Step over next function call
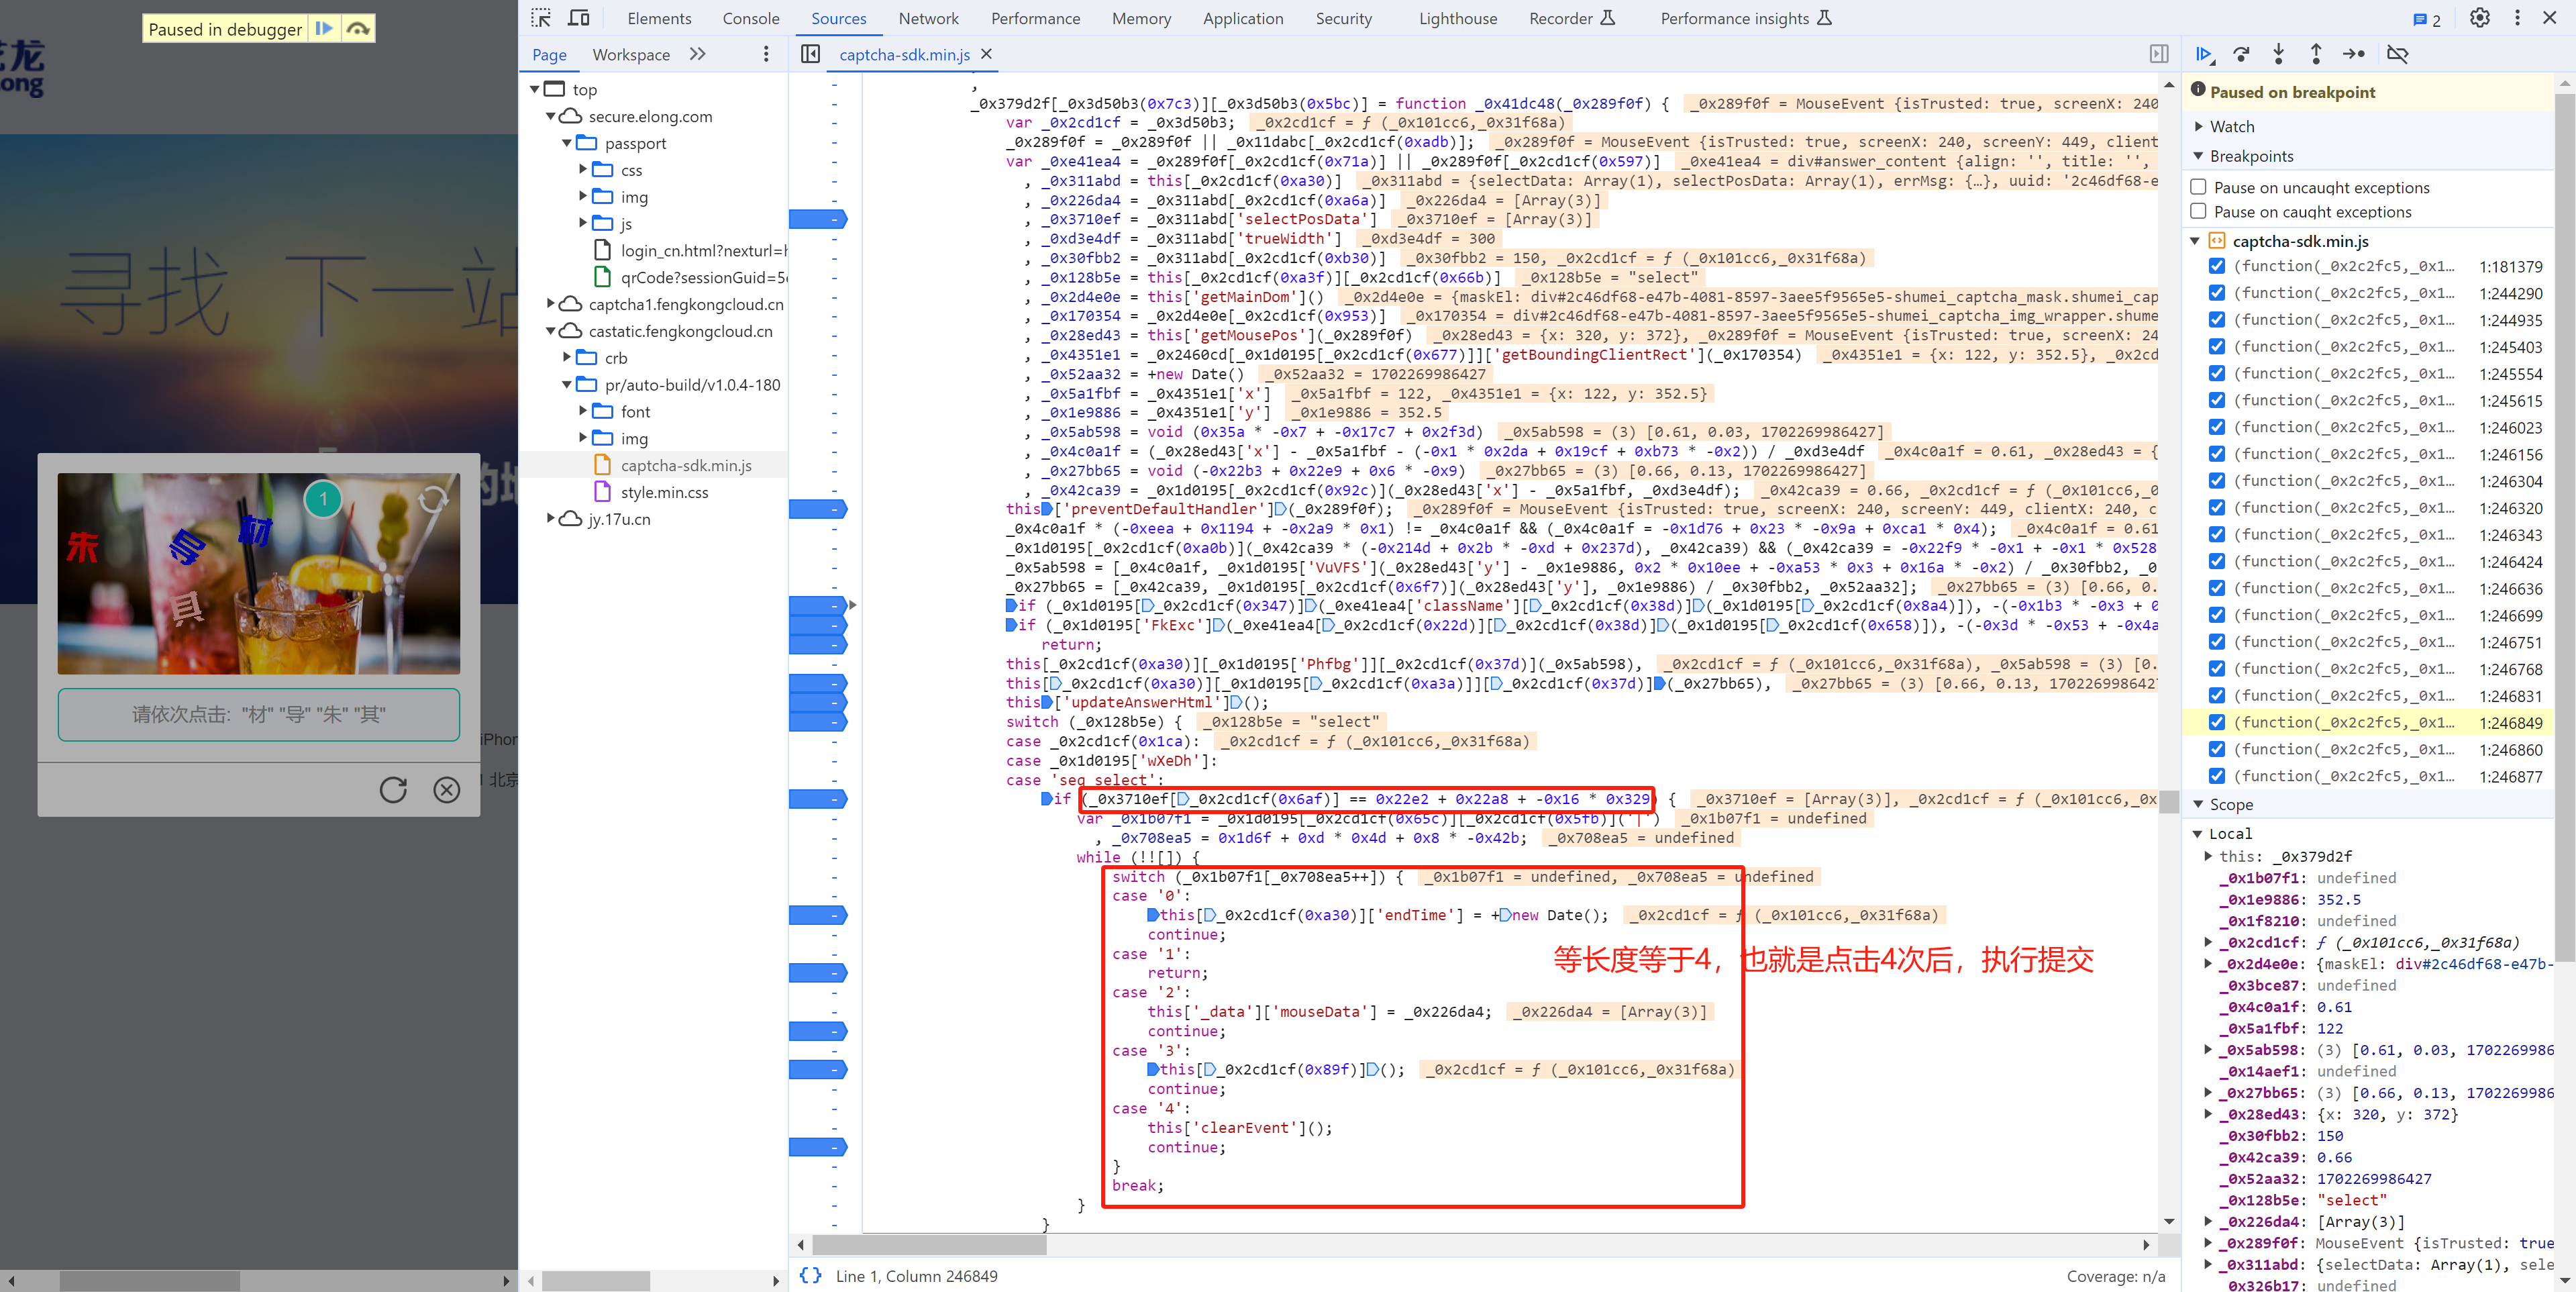2576x1292 pixels. 2241,54
